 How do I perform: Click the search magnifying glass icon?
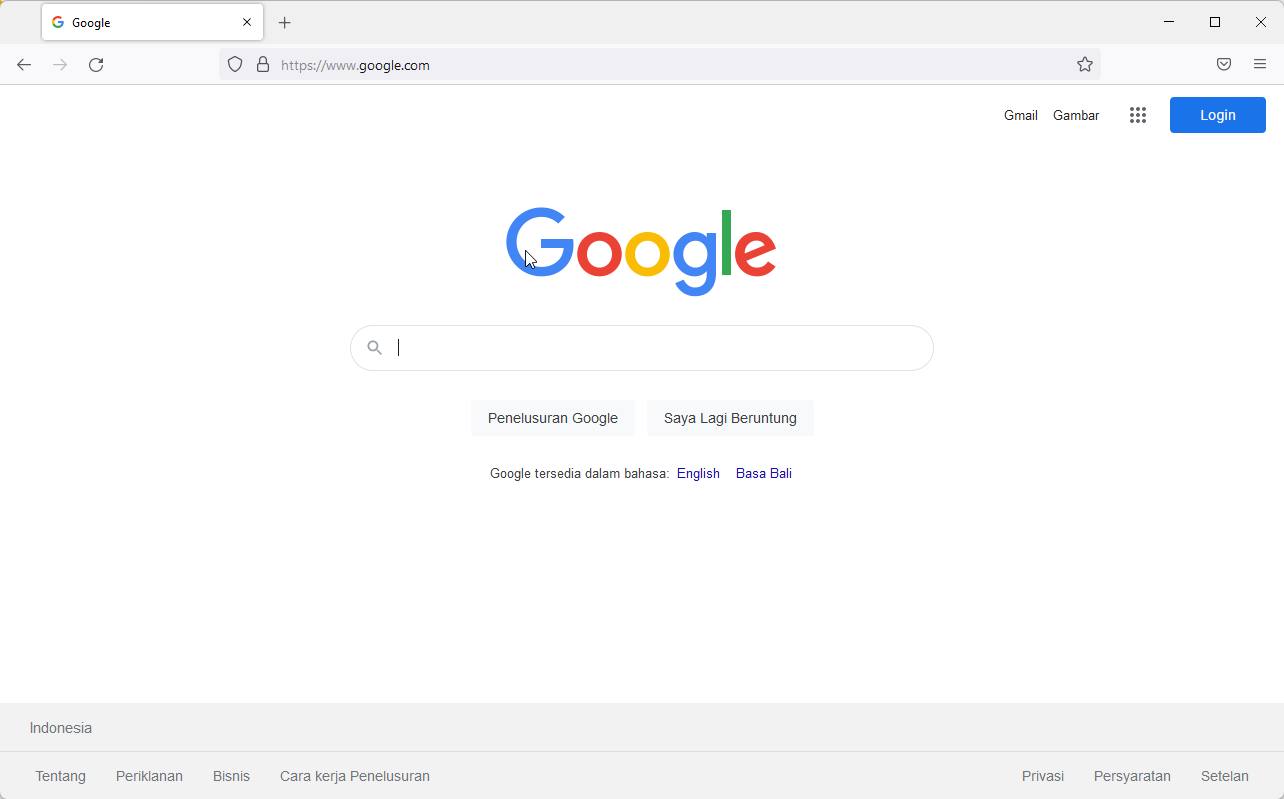(374, 347)
